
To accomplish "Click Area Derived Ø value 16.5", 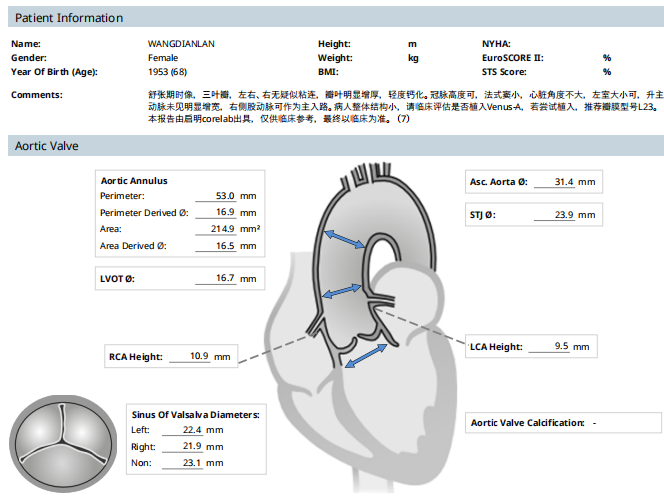I will 224,245.
